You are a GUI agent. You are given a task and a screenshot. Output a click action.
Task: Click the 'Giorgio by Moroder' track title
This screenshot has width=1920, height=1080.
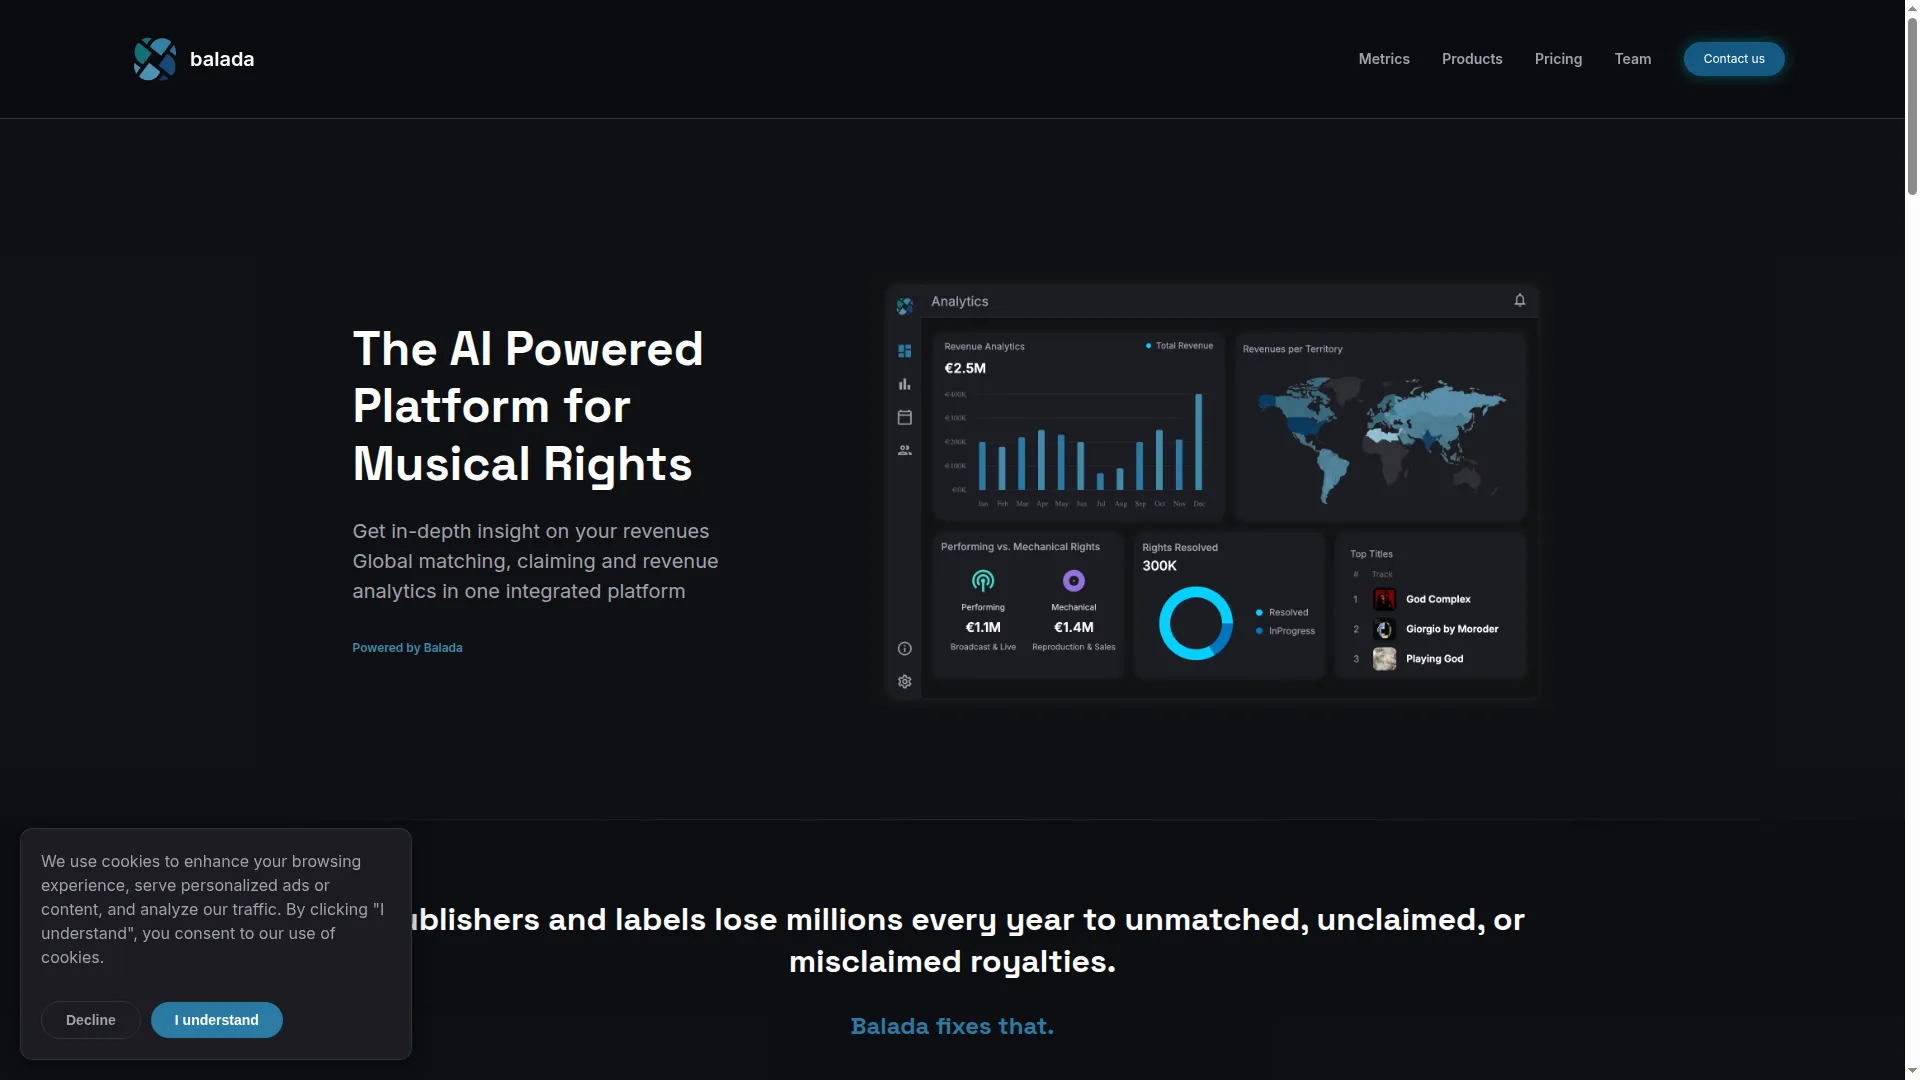[x=1452, y=629]
